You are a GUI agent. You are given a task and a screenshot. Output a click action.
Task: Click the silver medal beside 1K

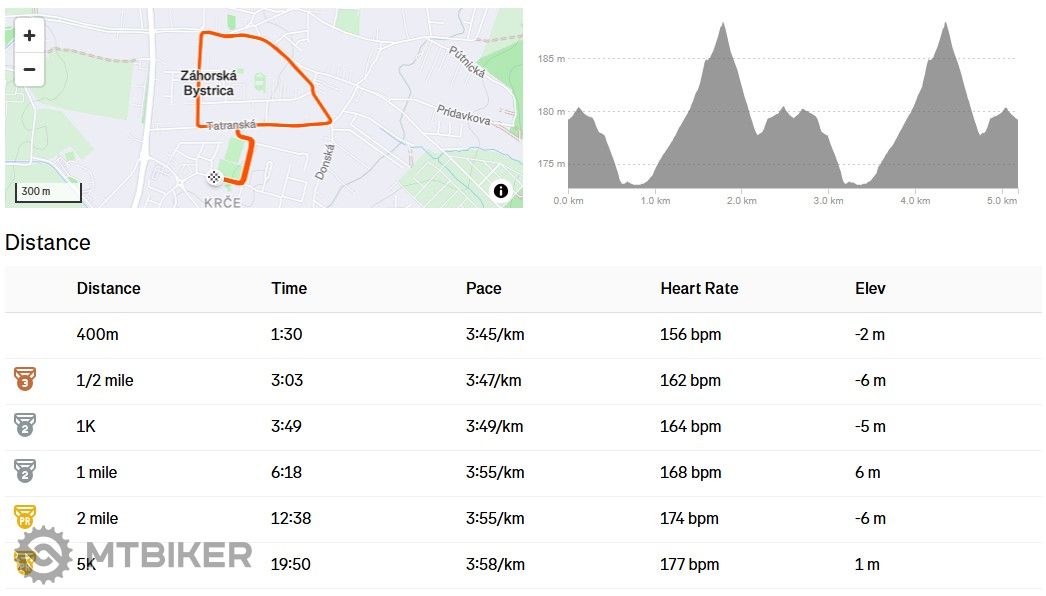coord(25,425)
